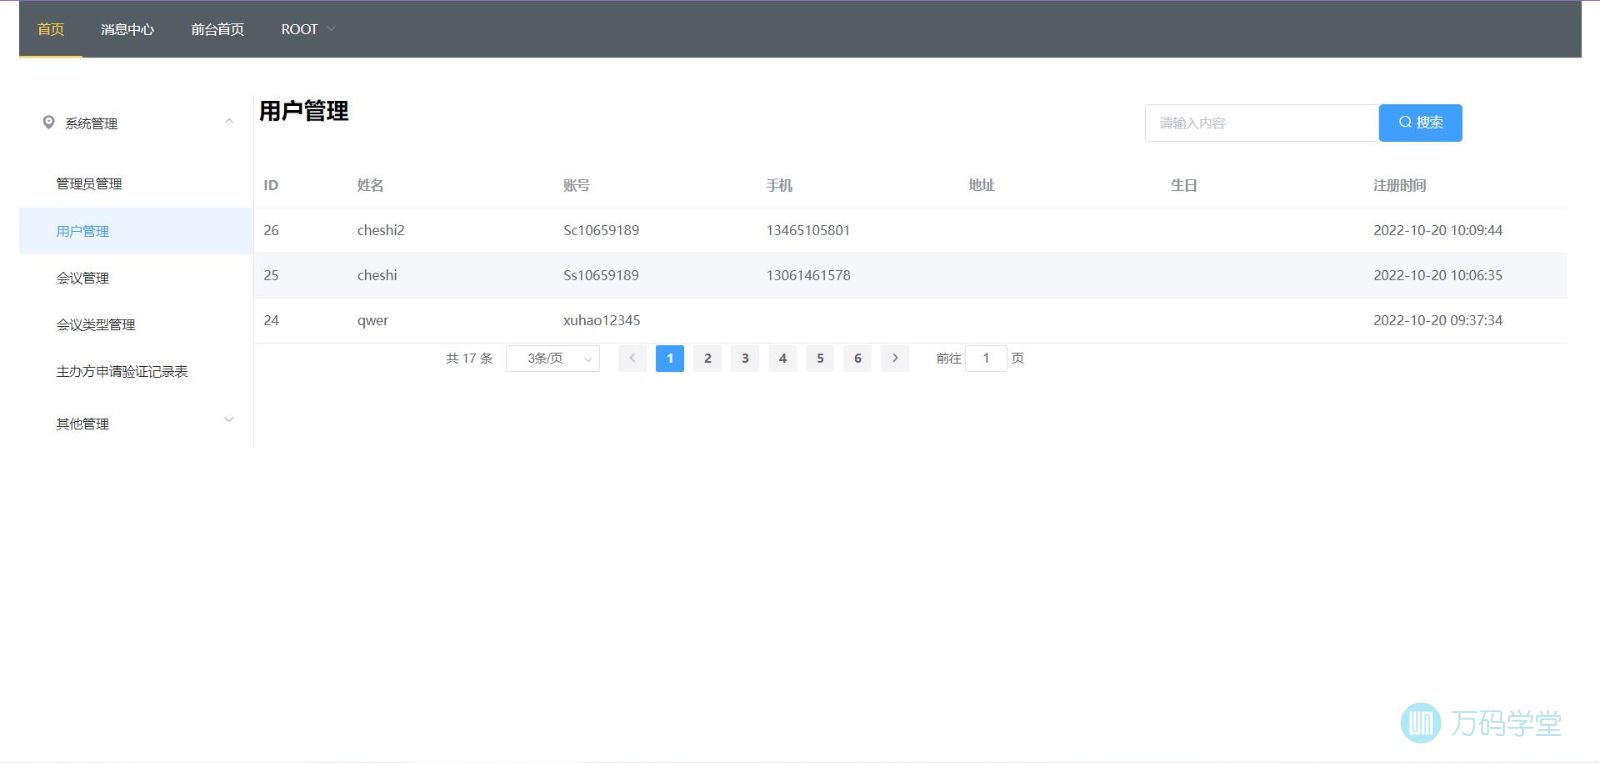
Task: Select the phone cell 13061461578
Action: pyautogui.click(x=808, y=275)
